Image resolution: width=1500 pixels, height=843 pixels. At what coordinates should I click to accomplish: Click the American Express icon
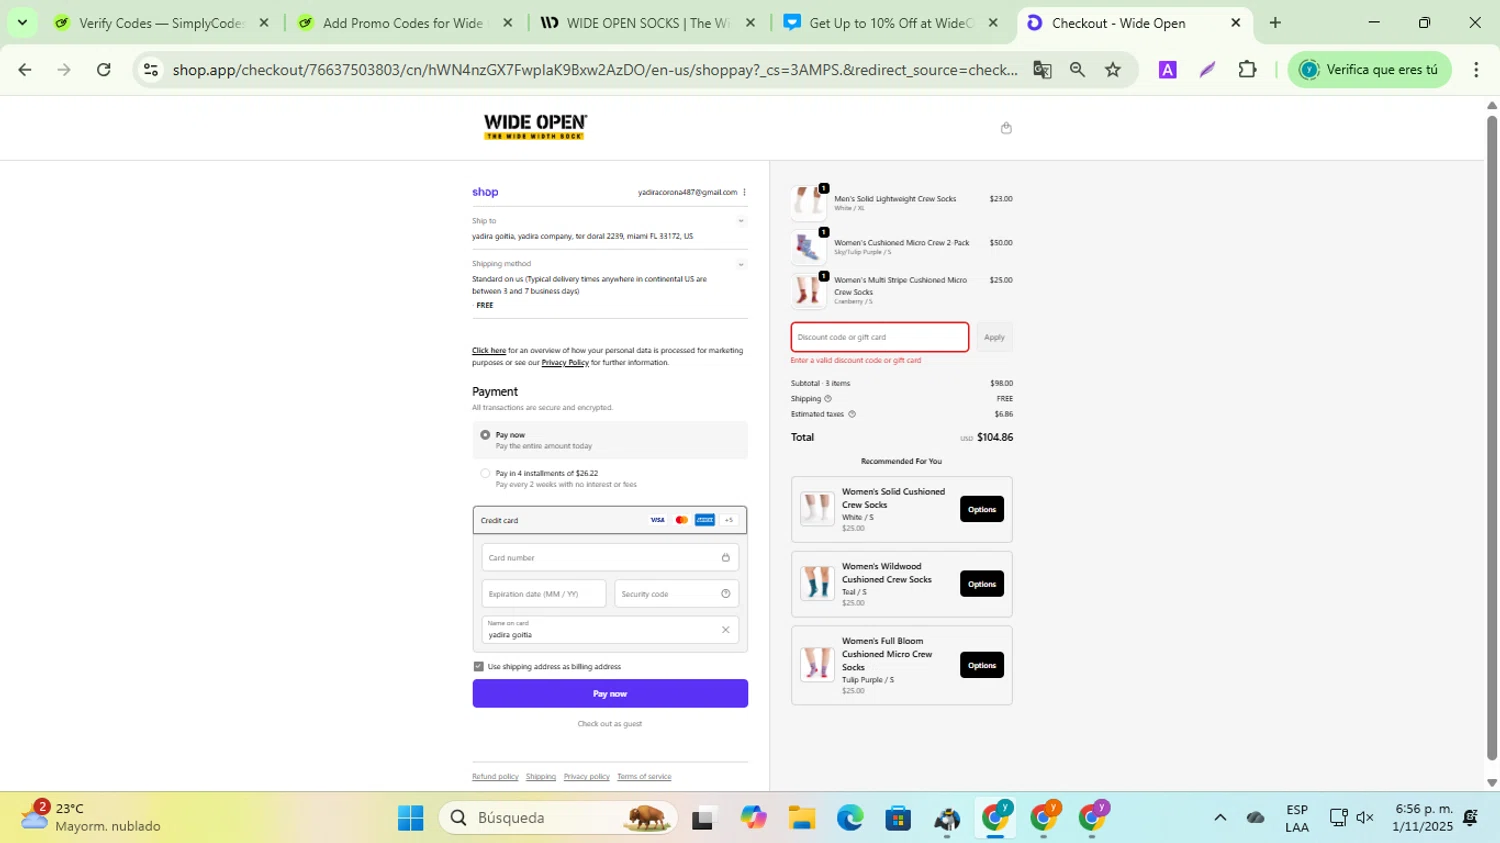tap(705, 520)
